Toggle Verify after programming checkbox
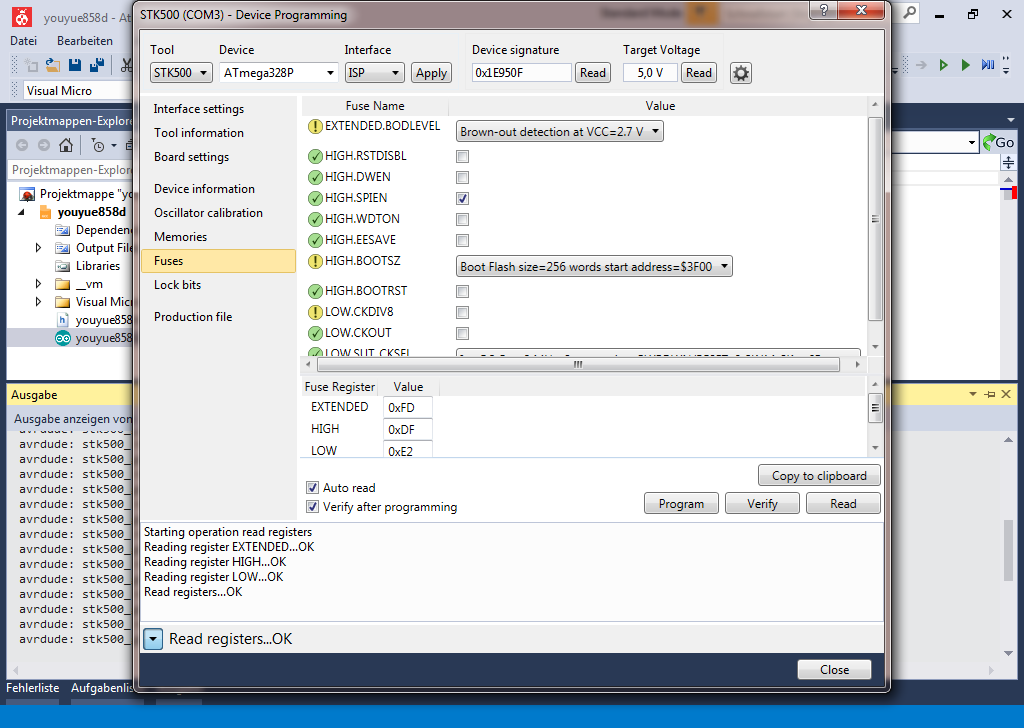Image resolution: width=1024 pixels, height=728 pixels. [x=312, y=506]
